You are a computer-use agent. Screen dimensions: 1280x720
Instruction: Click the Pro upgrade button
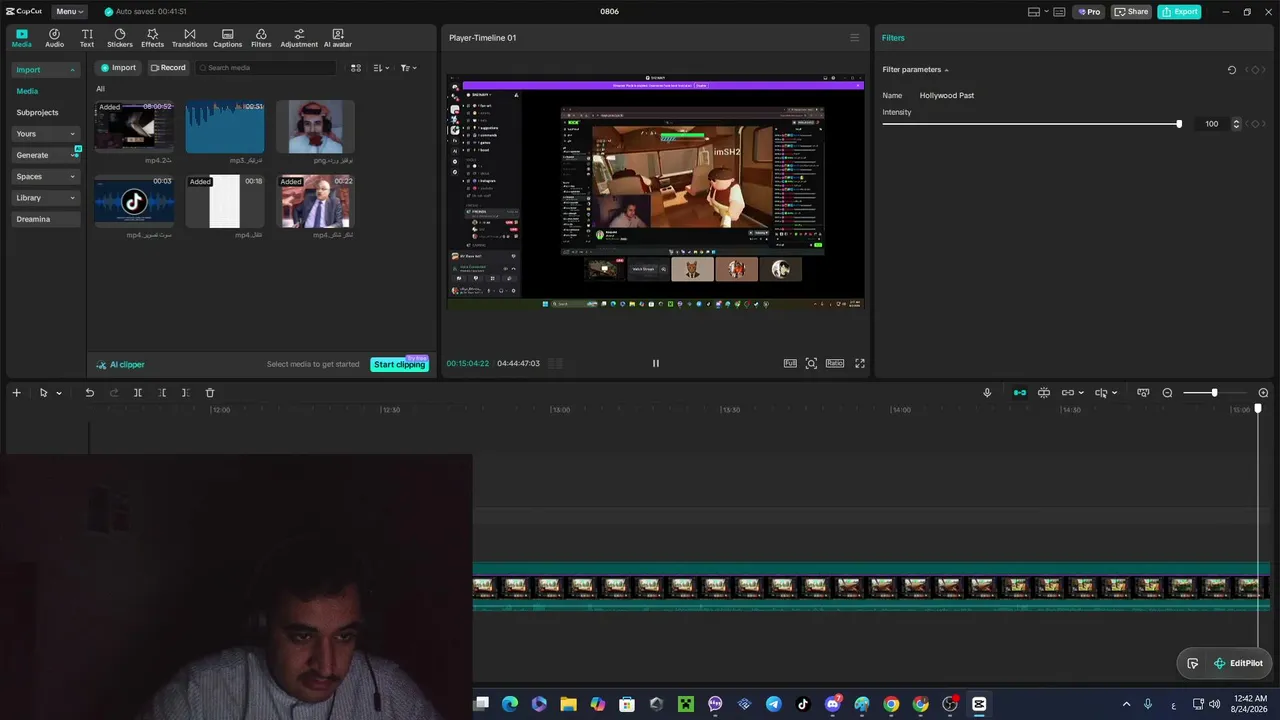point(1088,12)
